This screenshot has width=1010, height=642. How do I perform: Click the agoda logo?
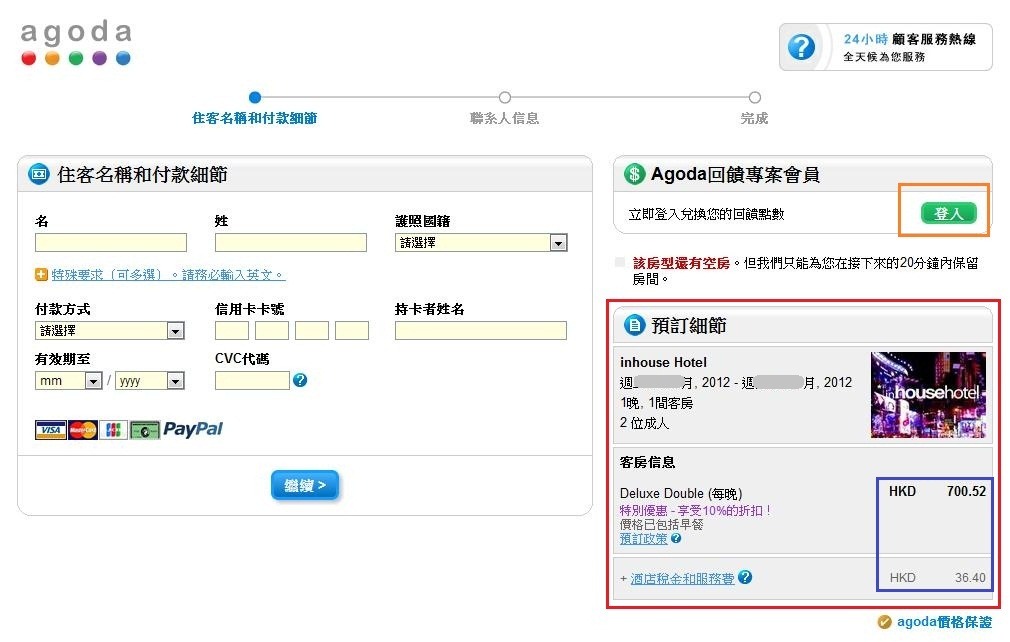point(76,42)
